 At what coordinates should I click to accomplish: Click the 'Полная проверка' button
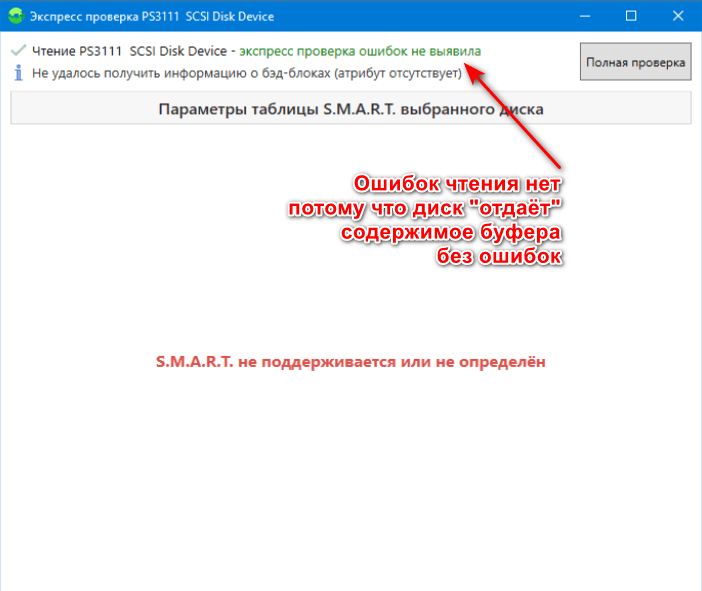635,62
